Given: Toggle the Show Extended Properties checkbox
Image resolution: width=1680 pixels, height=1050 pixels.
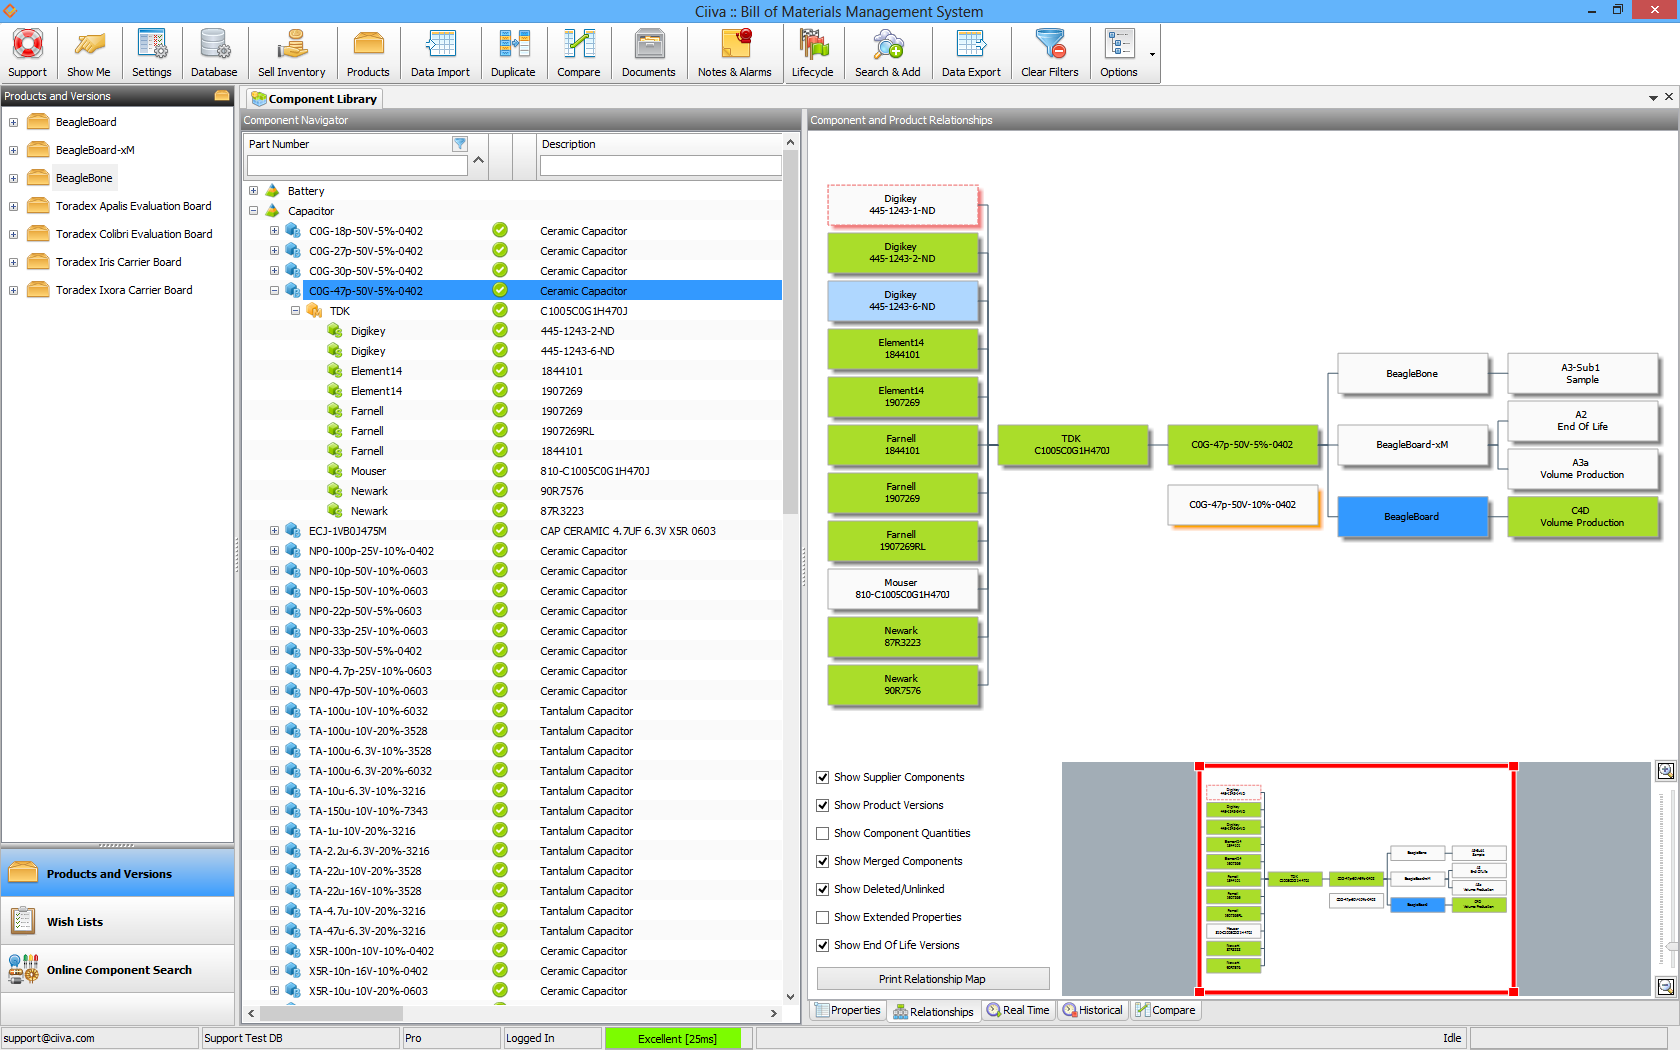Looking at the screenshot, I should 823,917.
